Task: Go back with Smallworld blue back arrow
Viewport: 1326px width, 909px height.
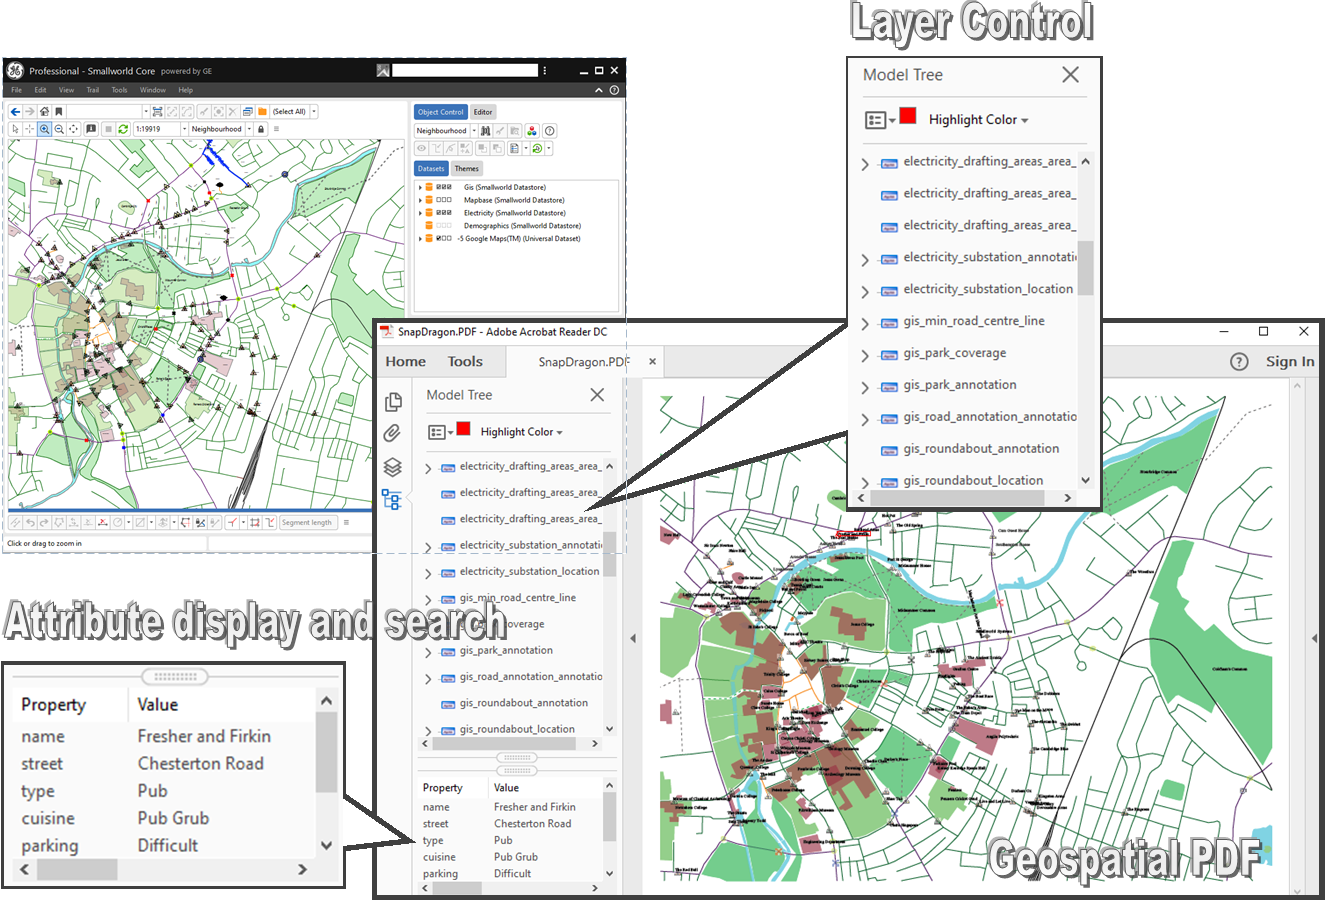Action: tap(15, 112)
